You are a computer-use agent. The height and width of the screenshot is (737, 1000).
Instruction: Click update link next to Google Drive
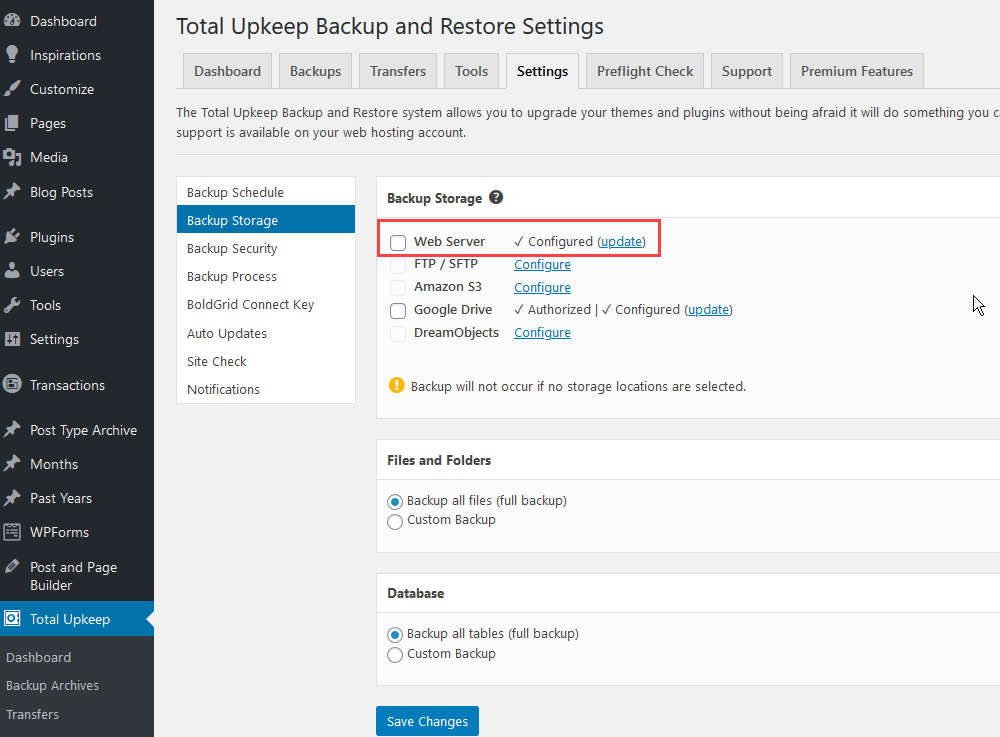coord(708,310)
